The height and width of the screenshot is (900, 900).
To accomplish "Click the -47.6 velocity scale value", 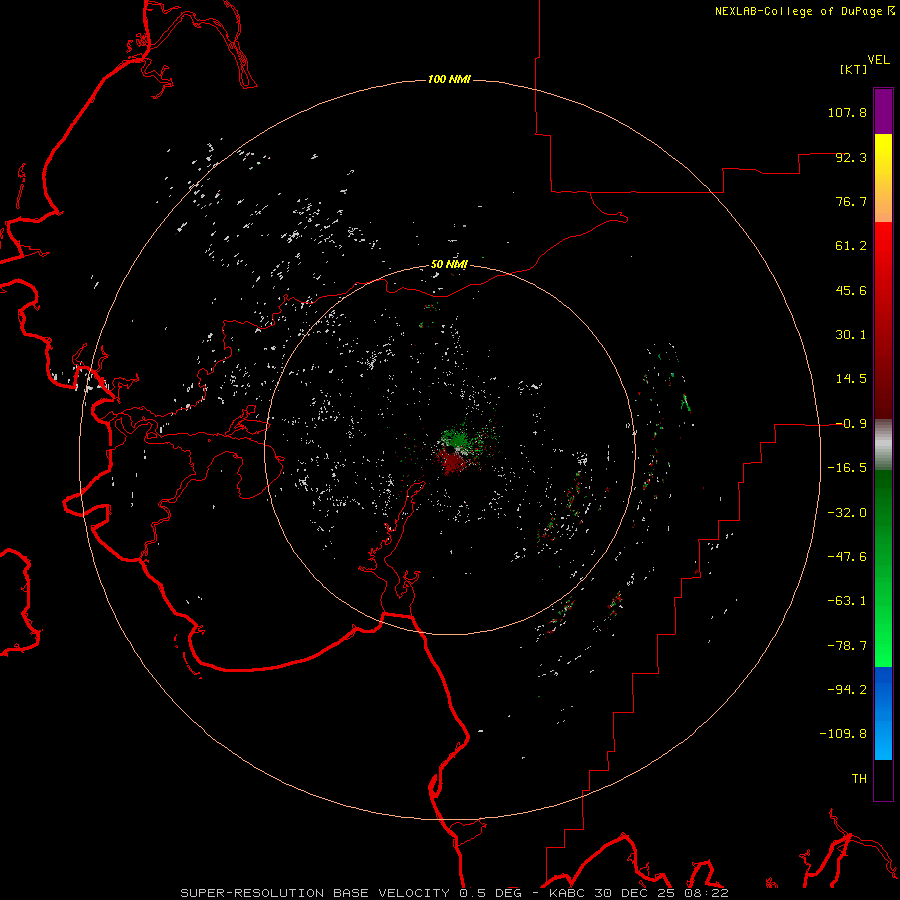I will 847,557.
